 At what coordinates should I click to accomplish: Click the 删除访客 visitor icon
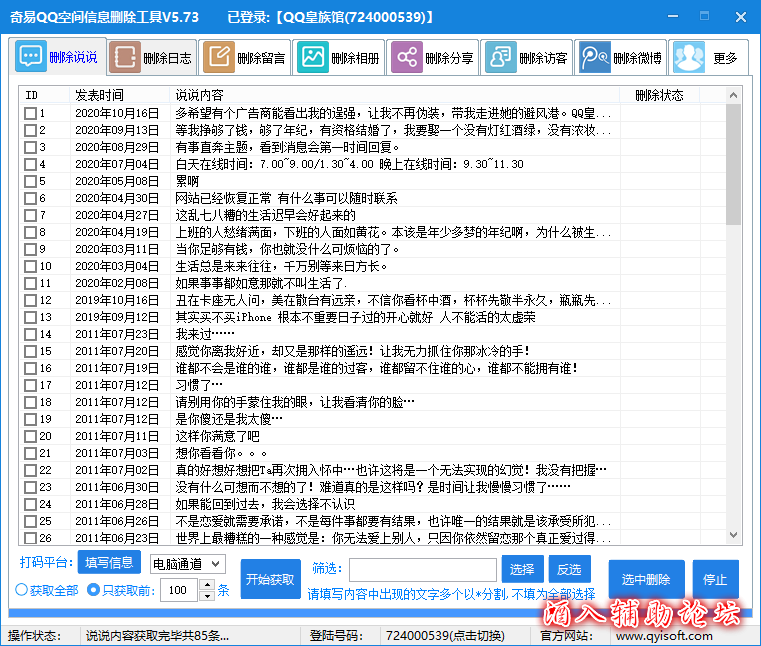click(x=500, y=58)
